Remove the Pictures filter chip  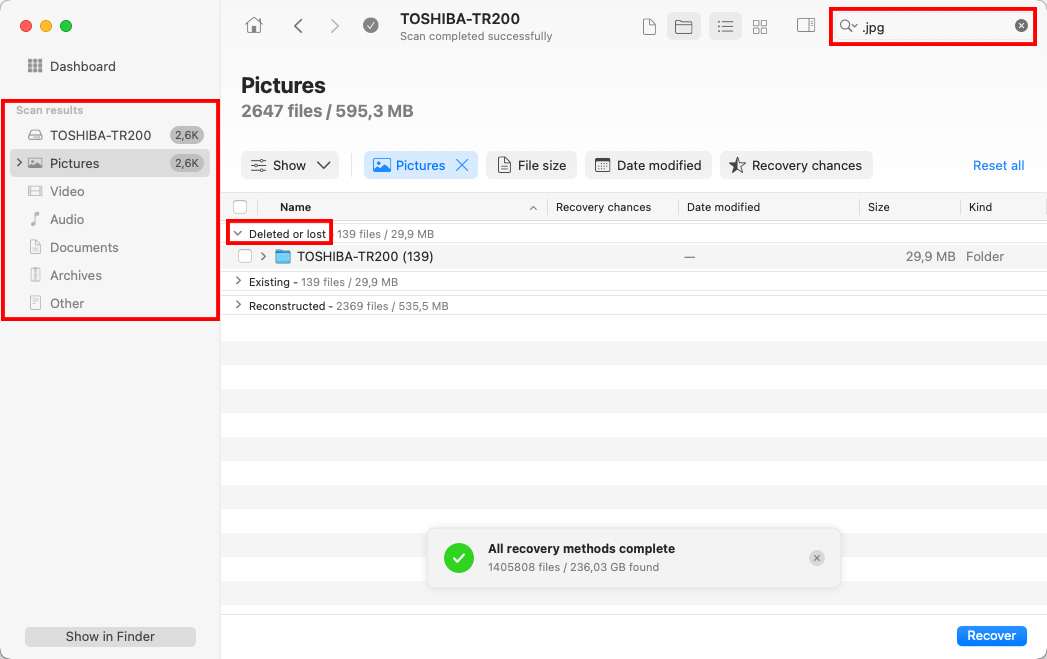tap(462, 166)
